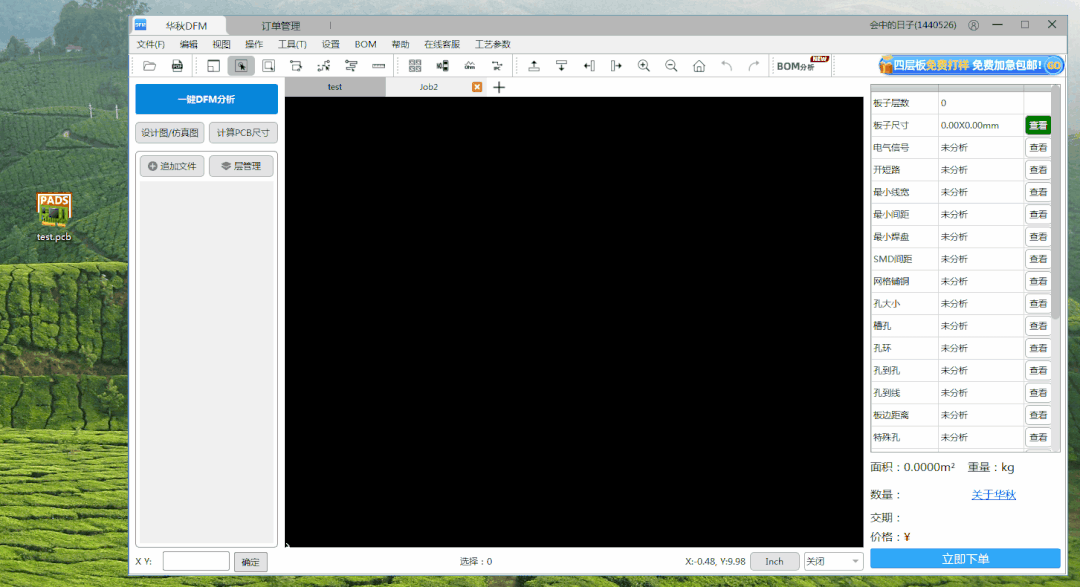Click the user account profile icon

[973, 25]
